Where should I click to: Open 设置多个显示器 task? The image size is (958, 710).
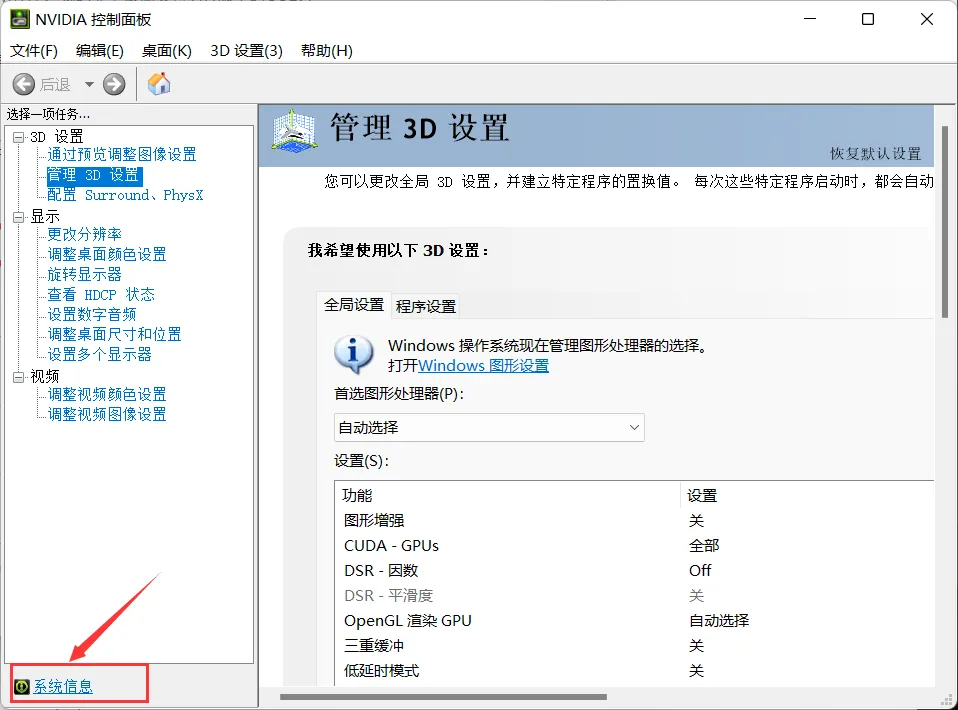(99, 354)
